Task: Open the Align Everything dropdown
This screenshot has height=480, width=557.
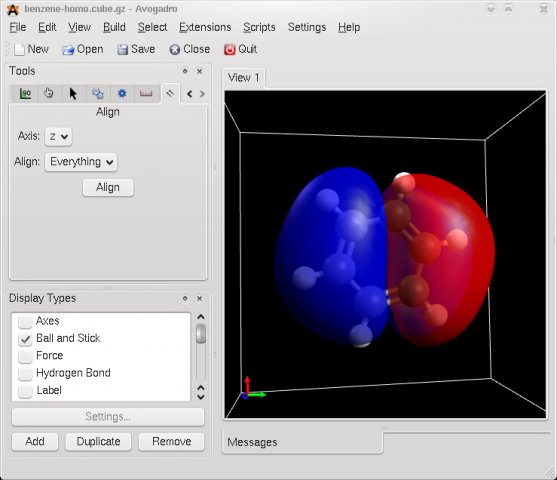Action: coord(81,162)
